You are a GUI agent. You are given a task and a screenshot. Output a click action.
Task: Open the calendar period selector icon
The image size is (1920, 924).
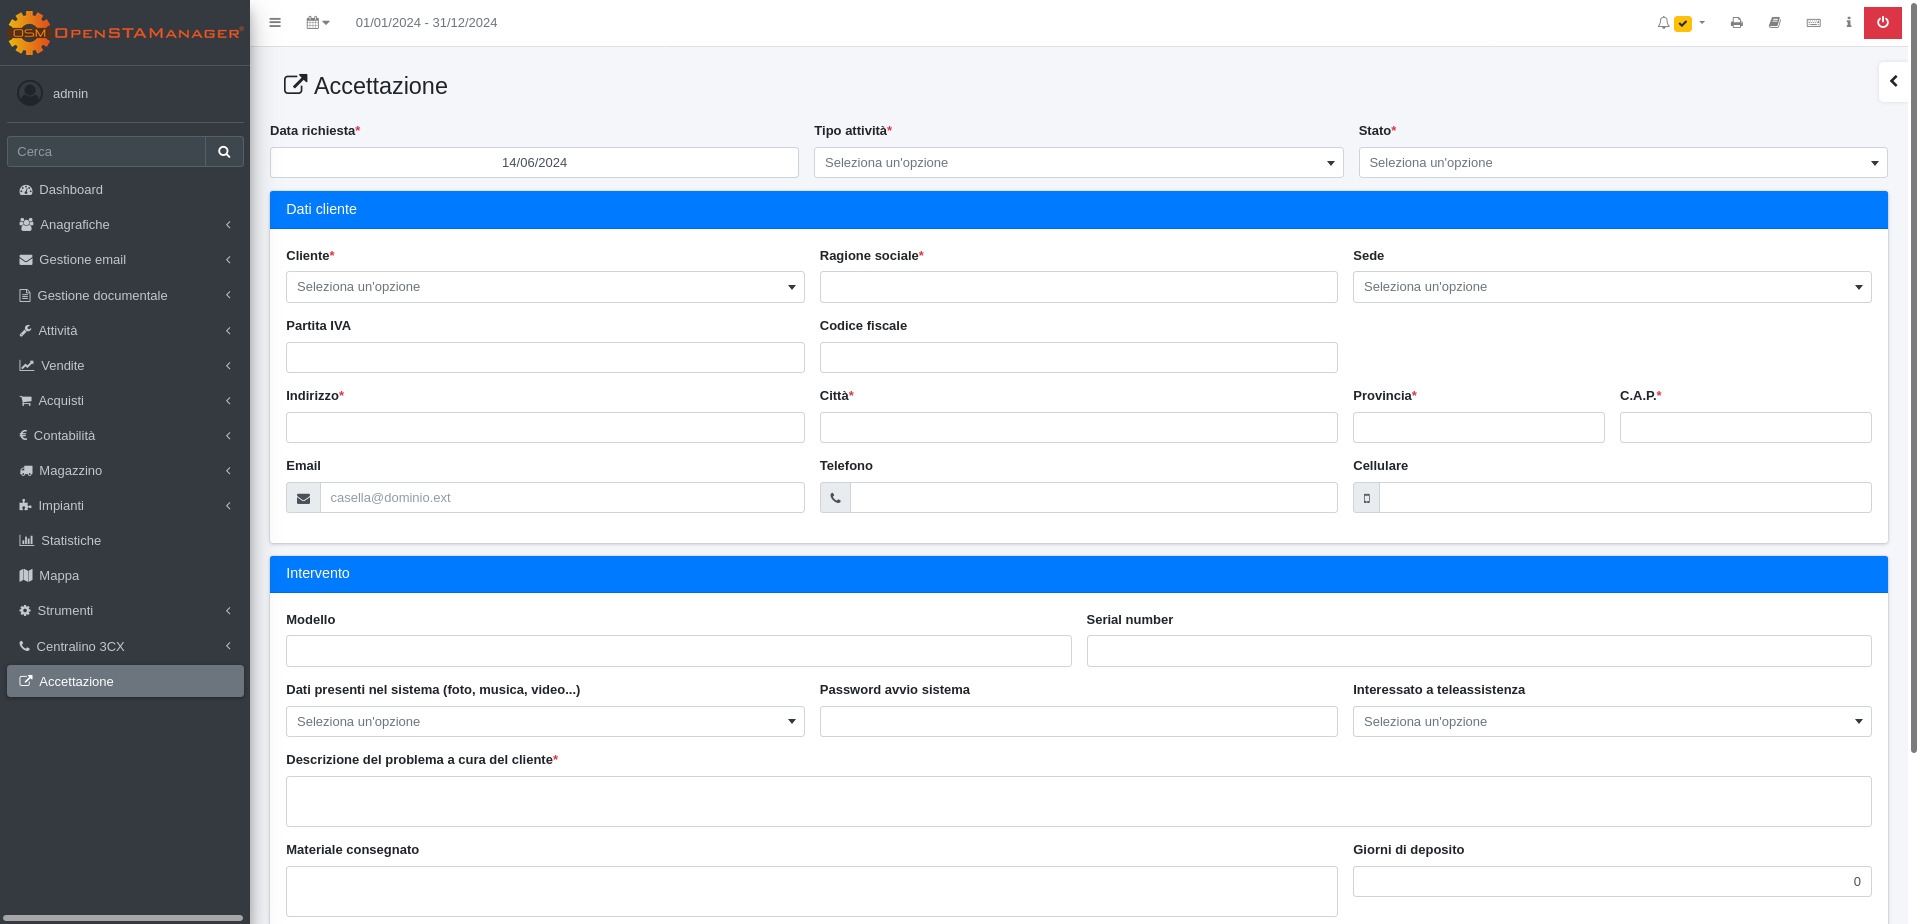coord(317,23)
